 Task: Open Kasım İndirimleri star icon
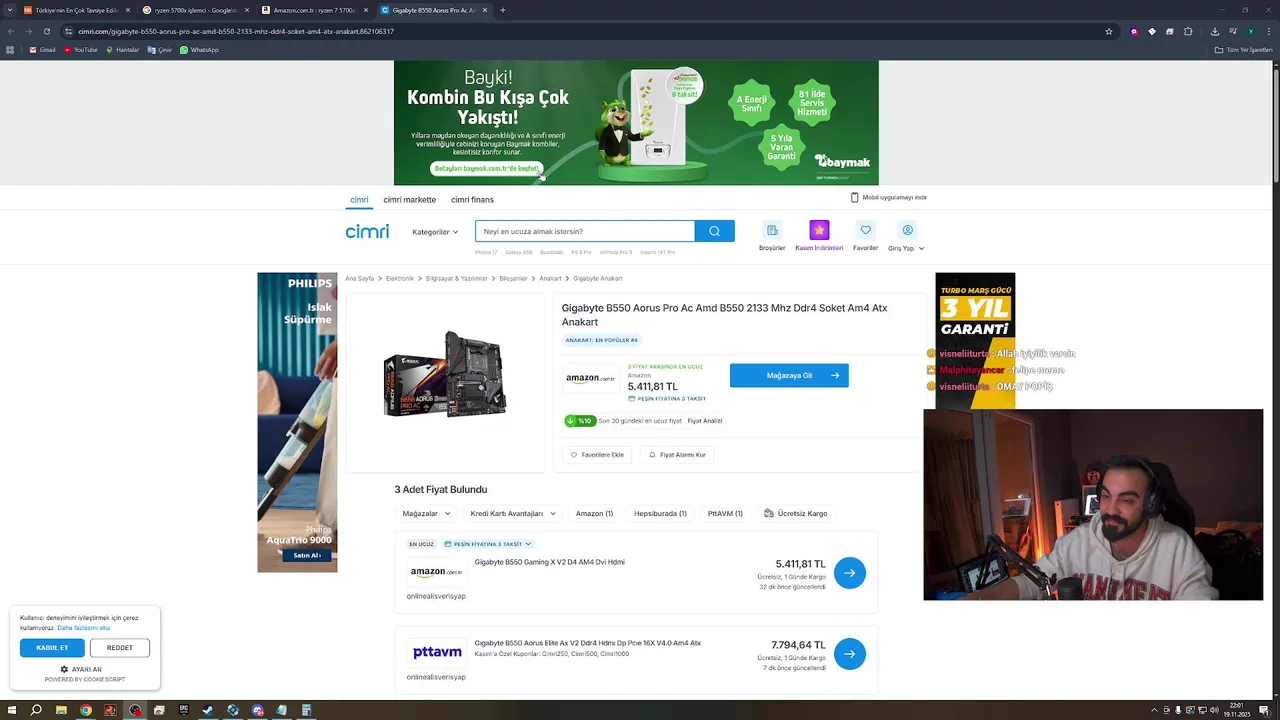click(x=819, y=230)
